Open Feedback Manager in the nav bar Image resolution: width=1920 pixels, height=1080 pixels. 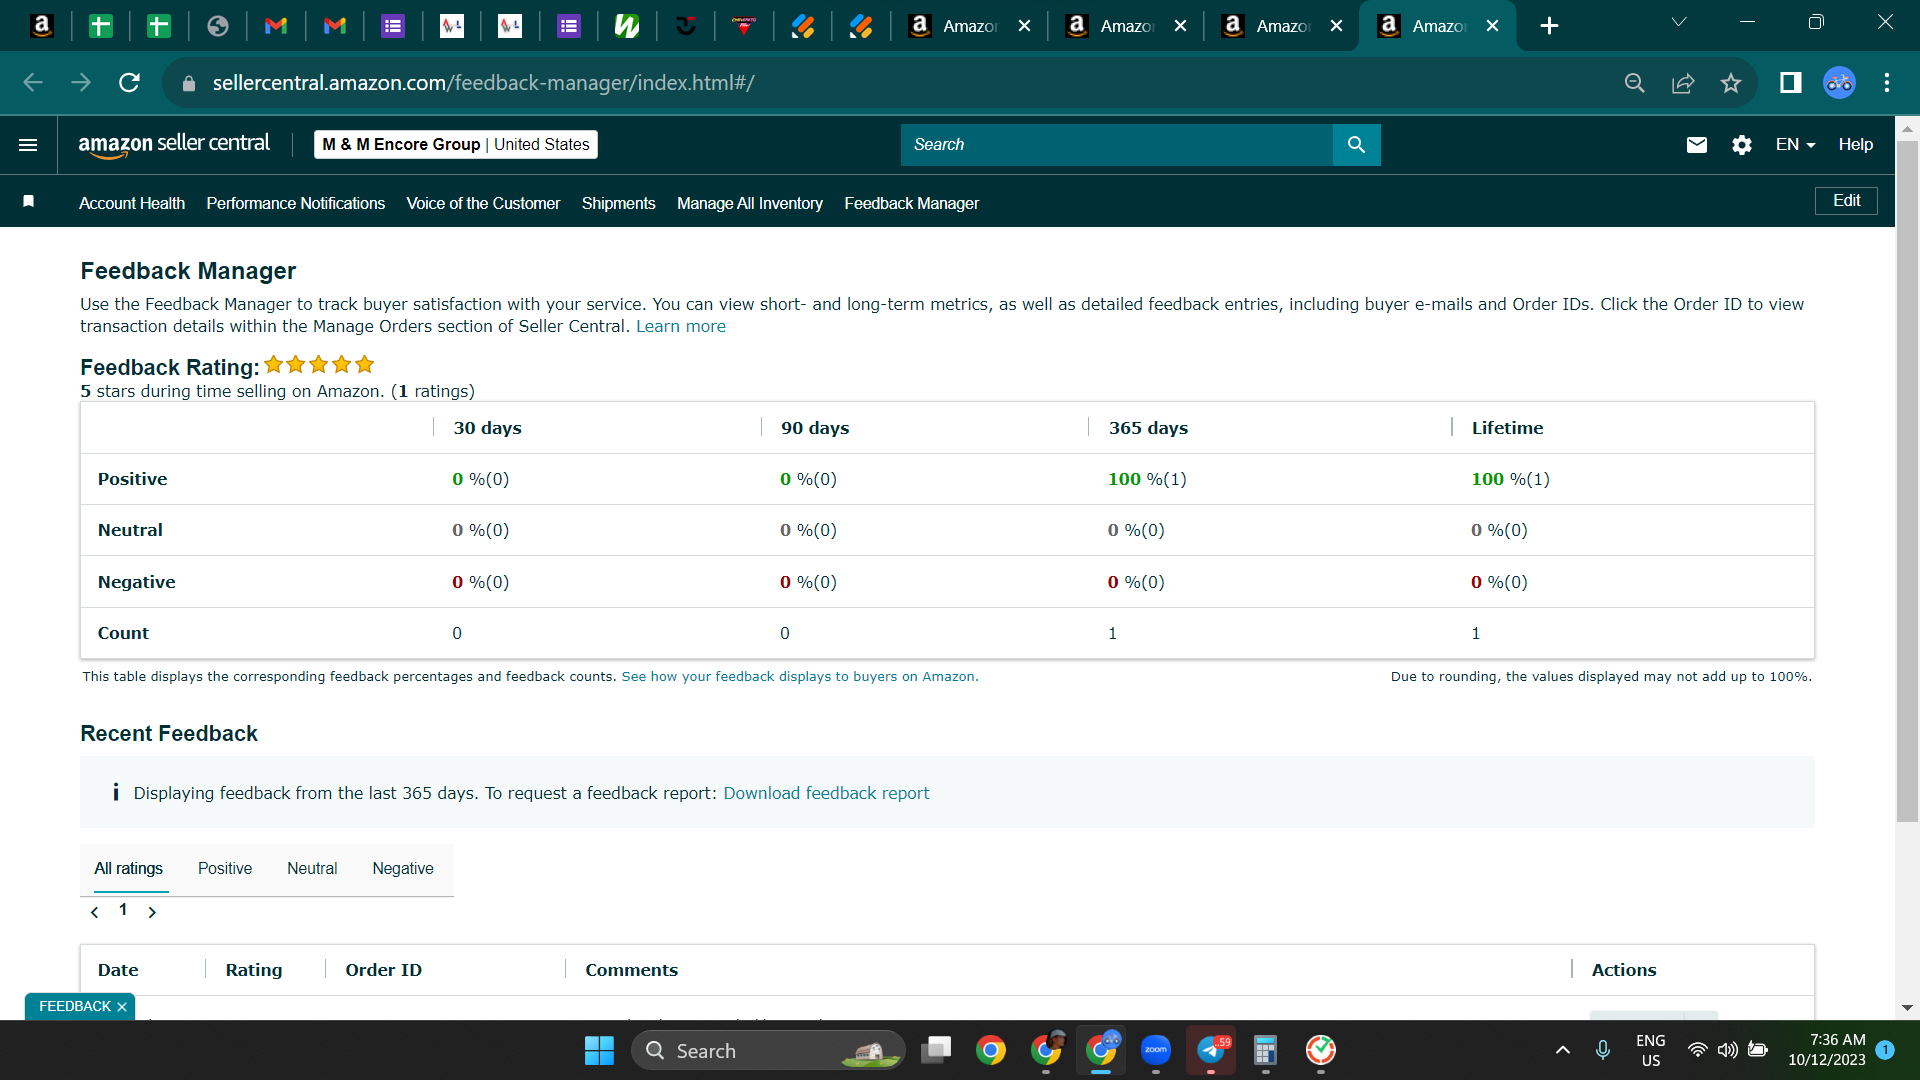911,203
